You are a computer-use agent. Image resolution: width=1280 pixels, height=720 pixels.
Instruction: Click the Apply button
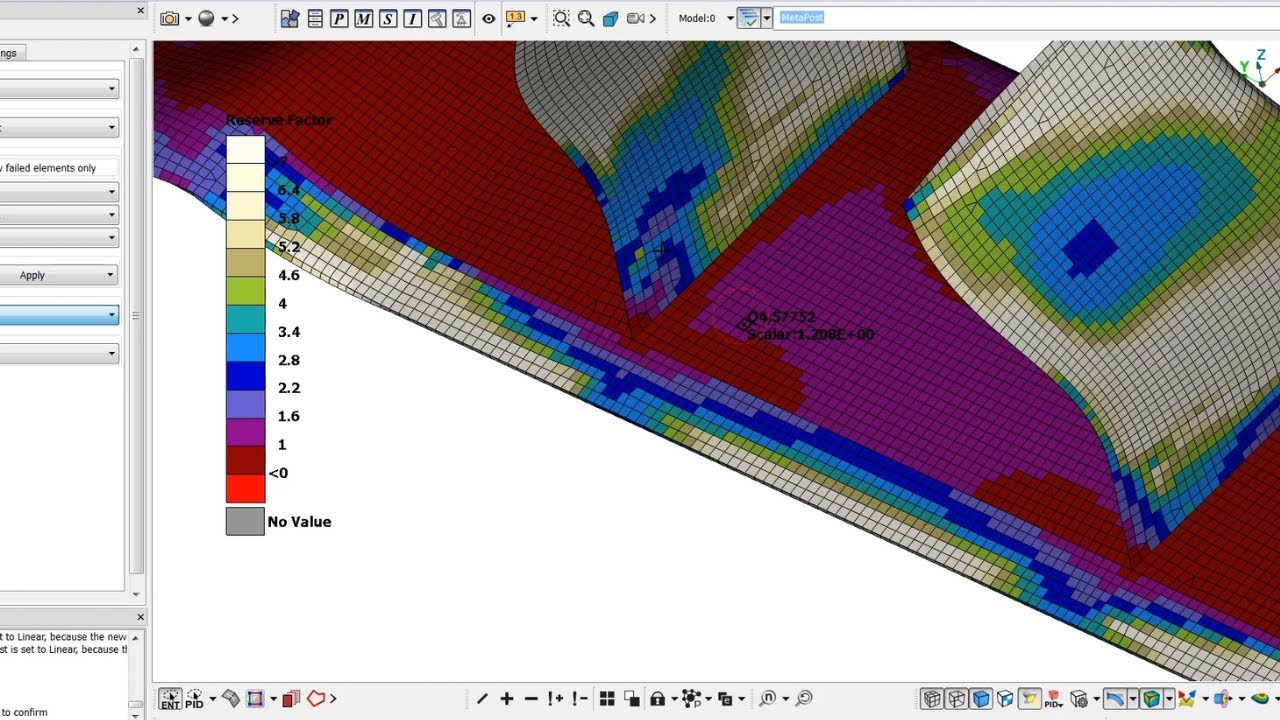tap(32, 275)
